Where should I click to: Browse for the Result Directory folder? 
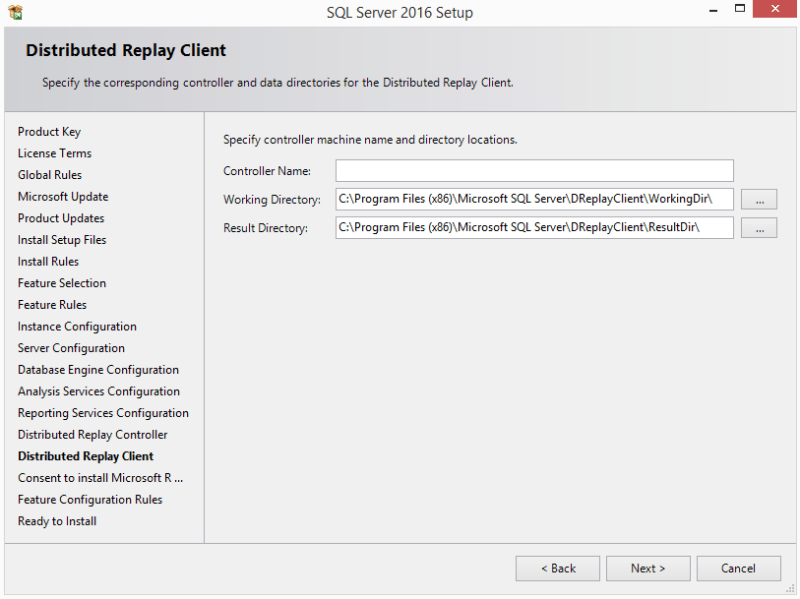(x=759, y=228)
